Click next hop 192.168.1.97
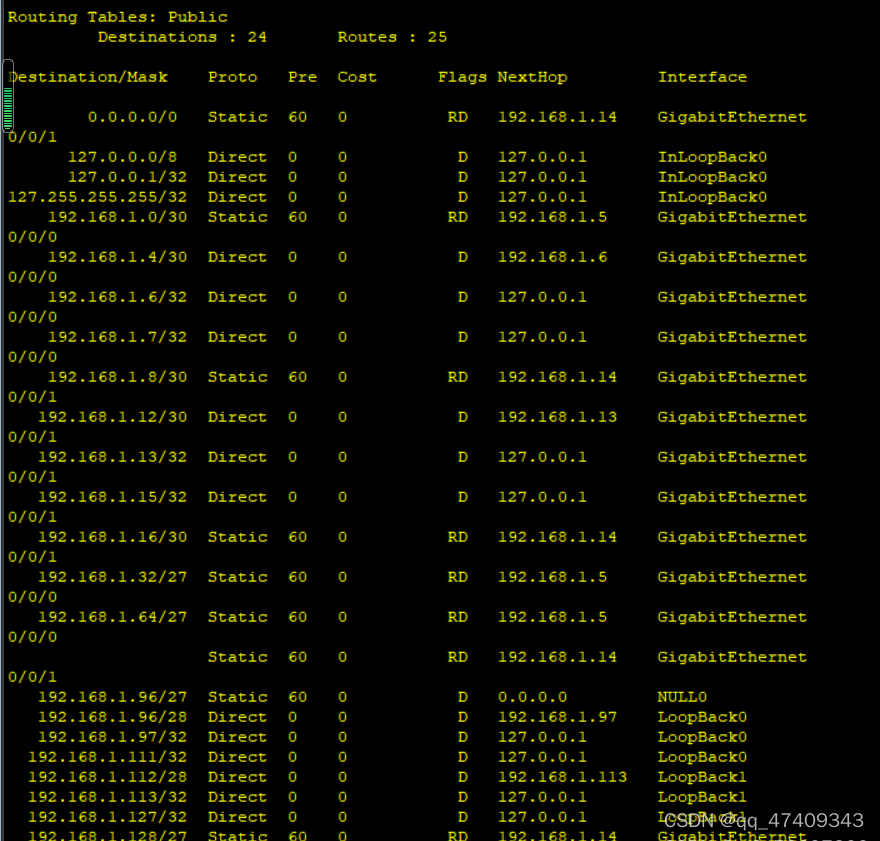This screenshot has height=841, width=880. click(557, 717)
